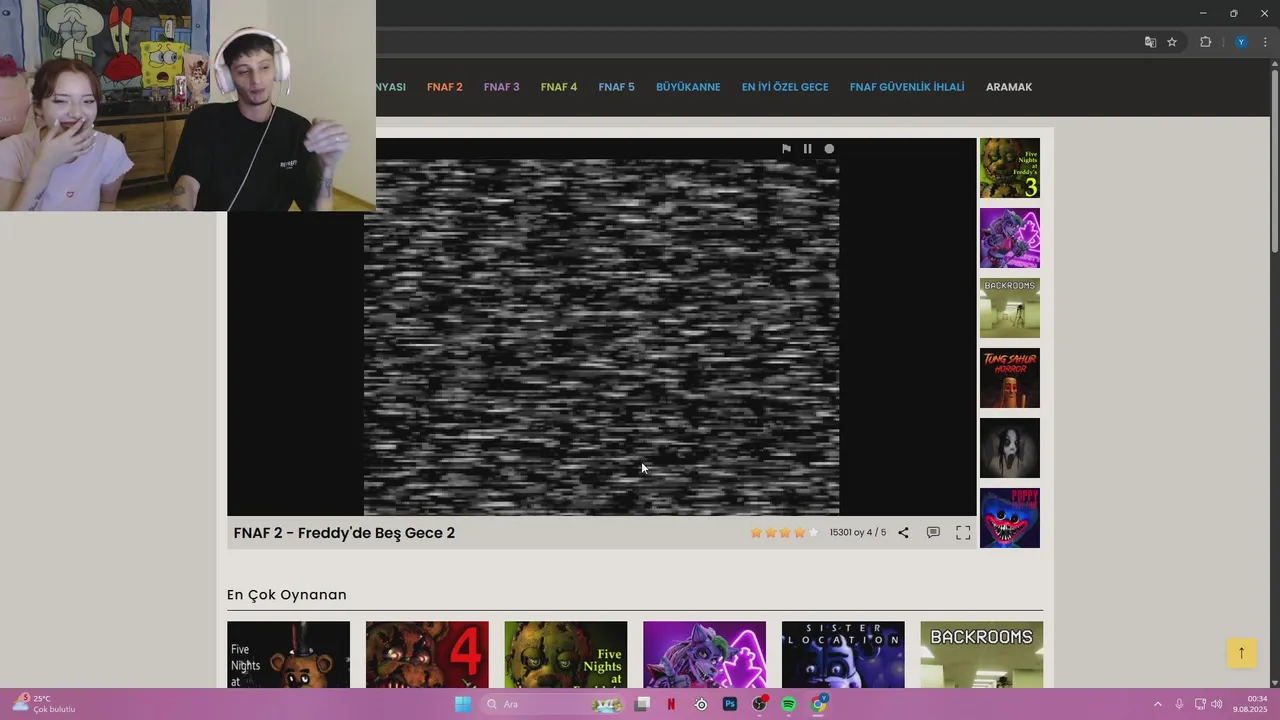Click the rating text 15301 oy 4 / 5
Image resolution: width=1280 pixels, height=720 pixels.
858,533
